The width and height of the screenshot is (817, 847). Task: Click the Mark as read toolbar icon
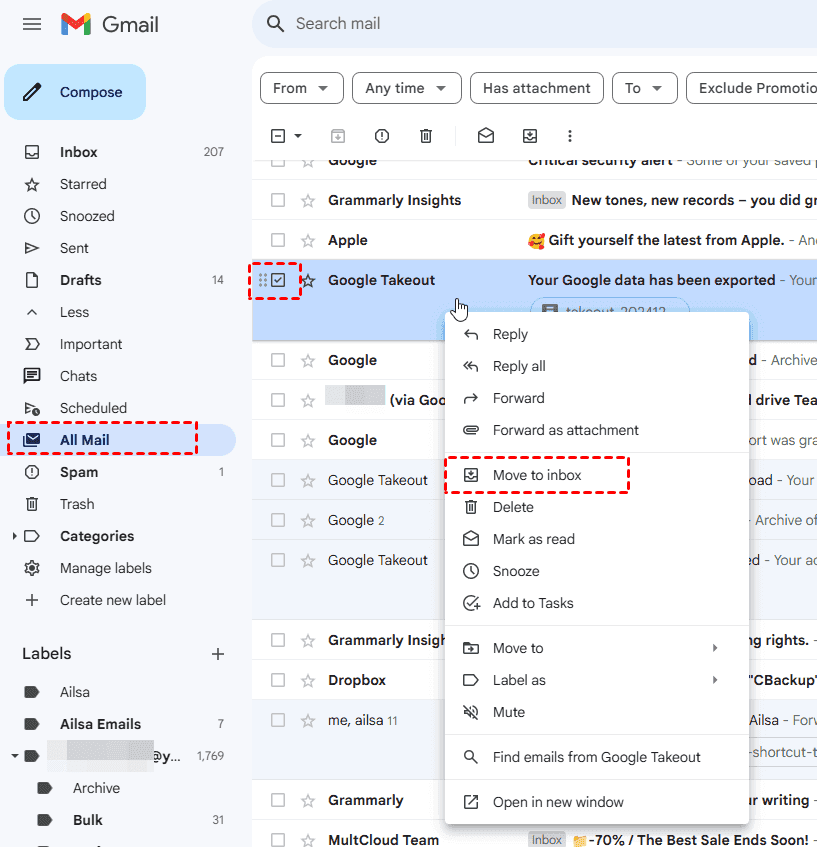(486, 135)
